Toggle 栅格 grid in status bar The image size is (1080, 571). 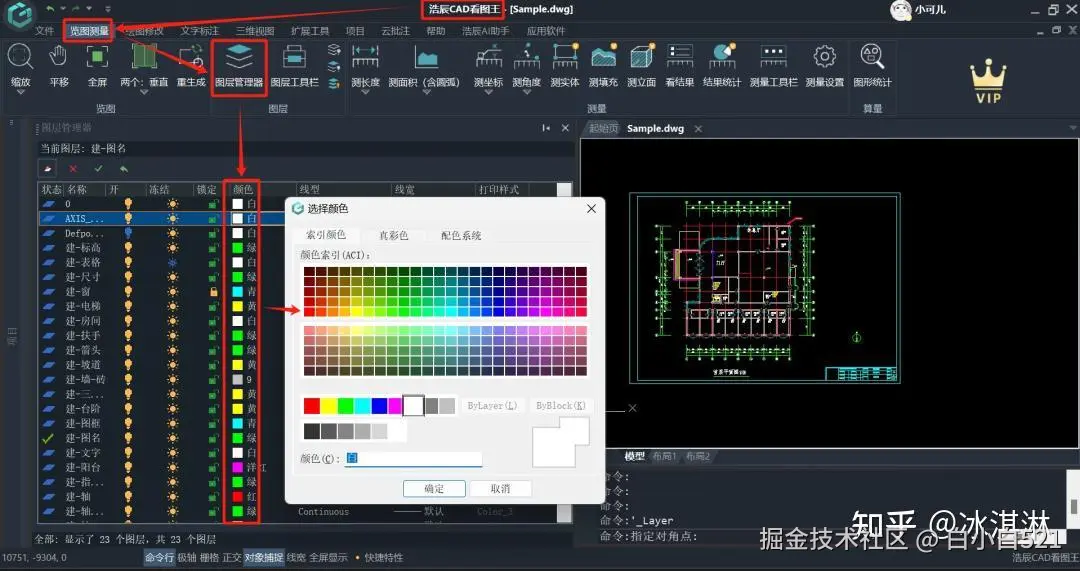[209, 557]
